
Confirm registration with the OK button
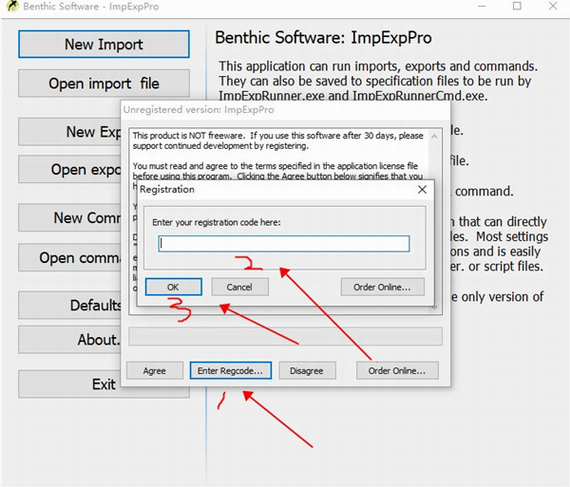[173, 287]
